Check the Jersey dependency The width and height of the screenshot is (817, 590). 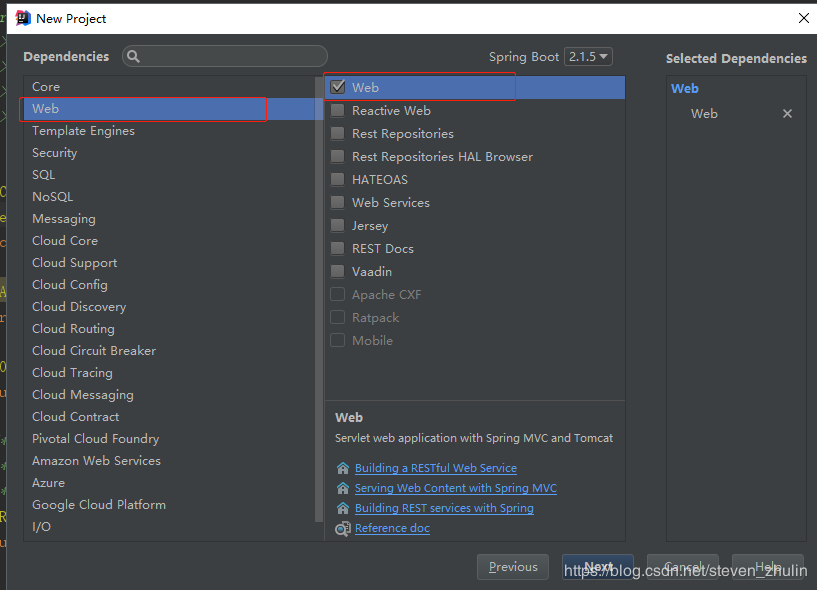(337, 225)
